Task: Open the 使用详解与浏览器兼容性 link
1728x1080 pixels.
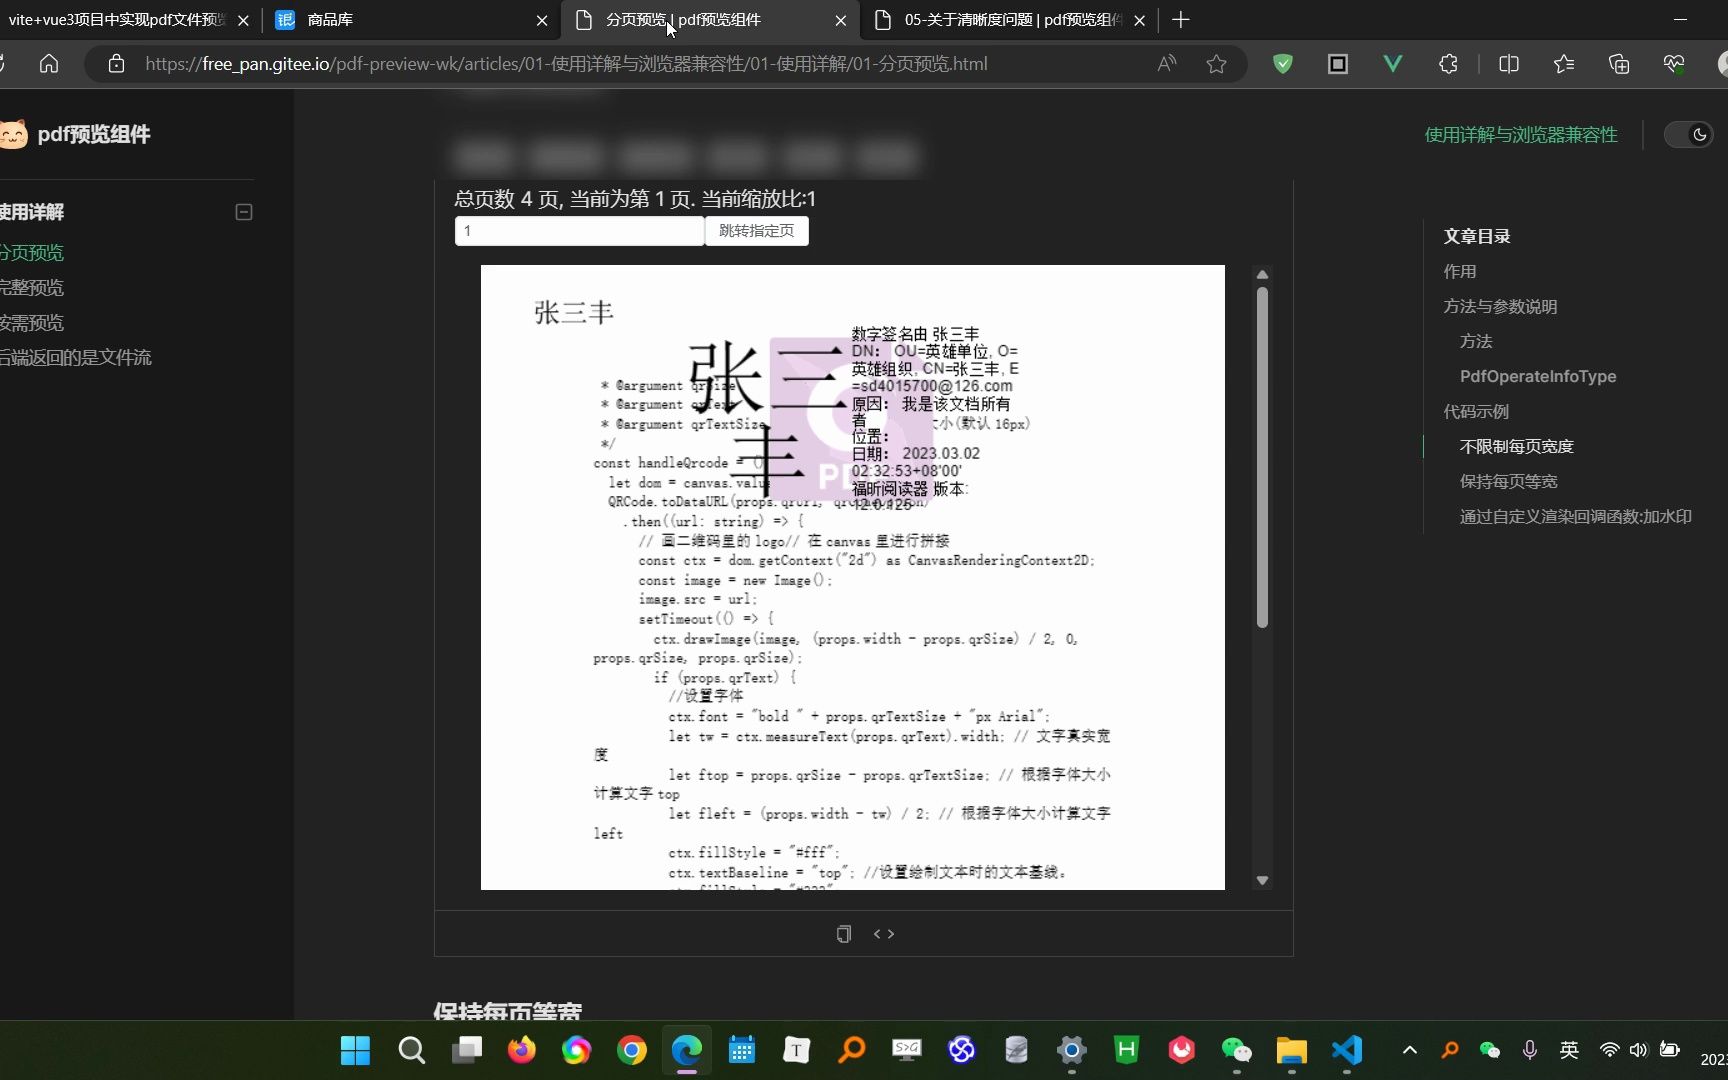Action: (1520, 134)
